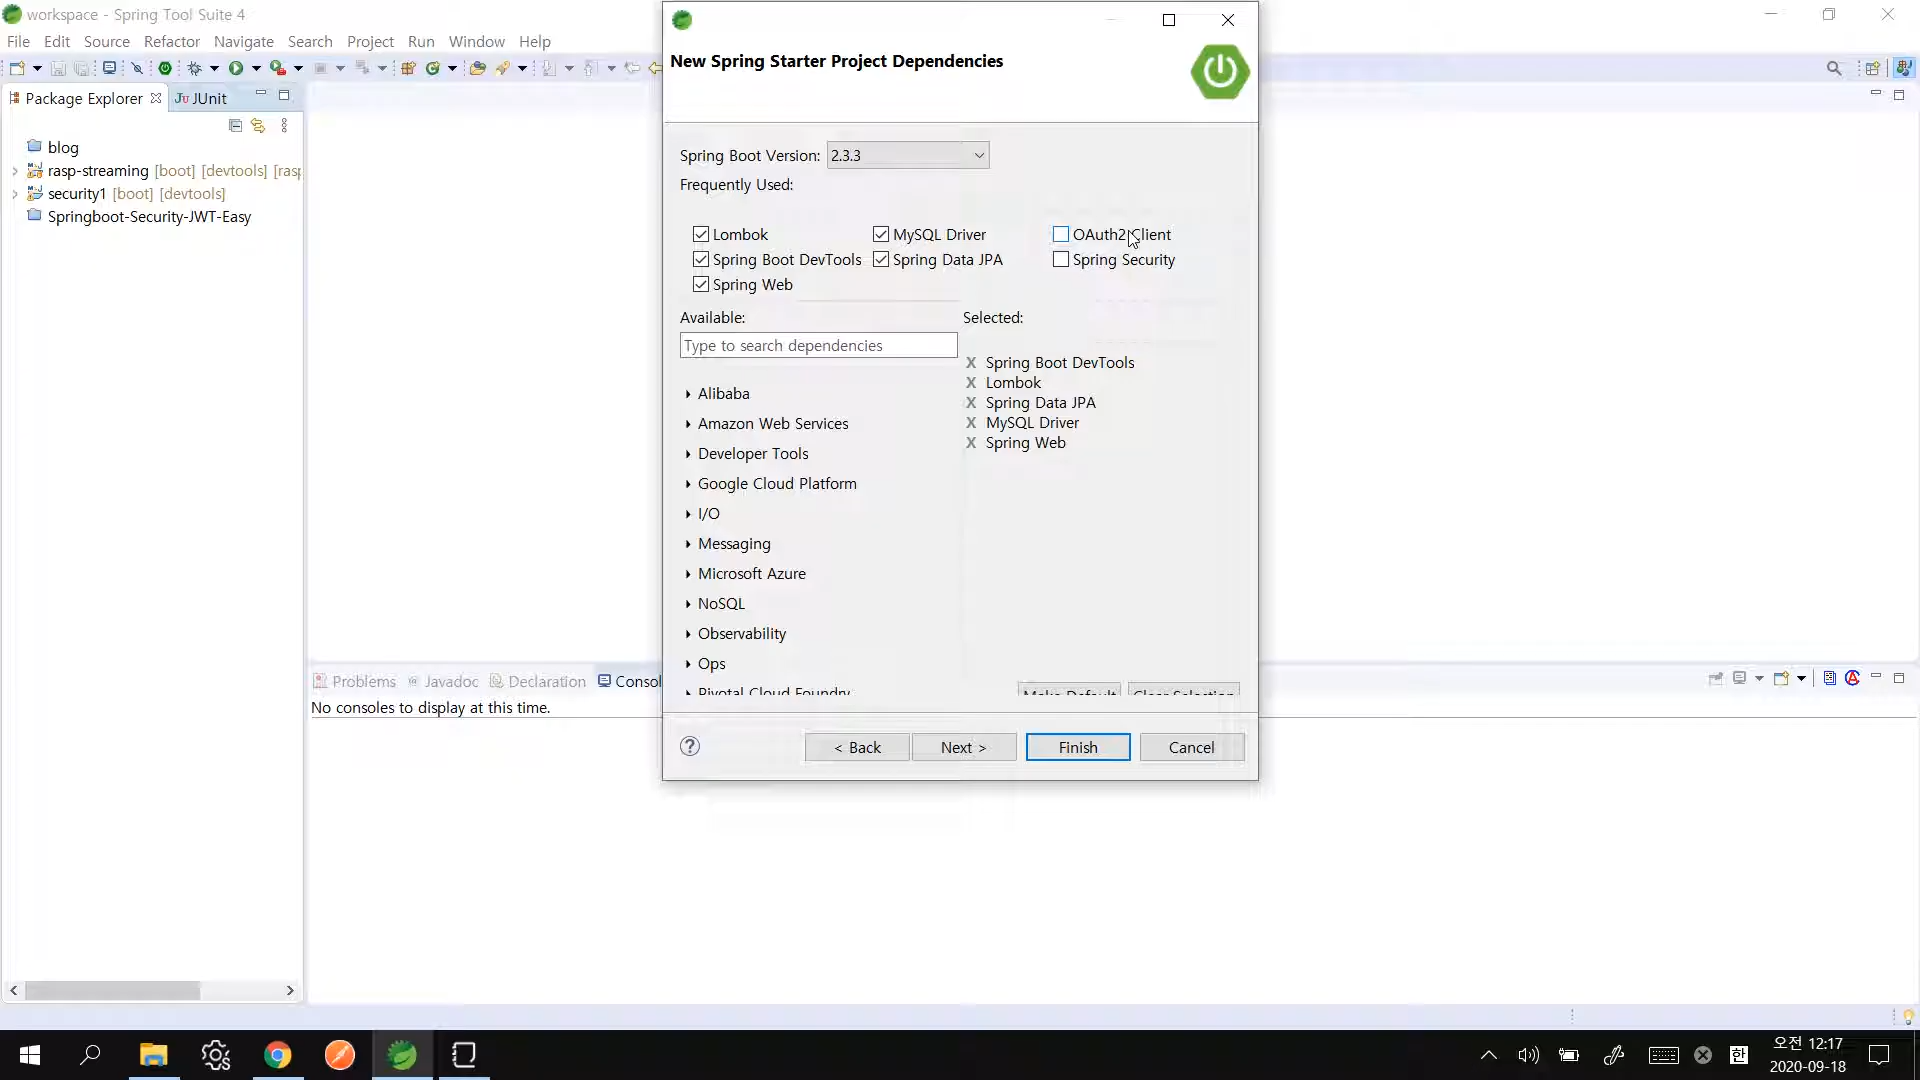Enable the OAuth2 Client checkbox
The height and width of the screenshot is (1080, 1920).
tap(1061, 234)
